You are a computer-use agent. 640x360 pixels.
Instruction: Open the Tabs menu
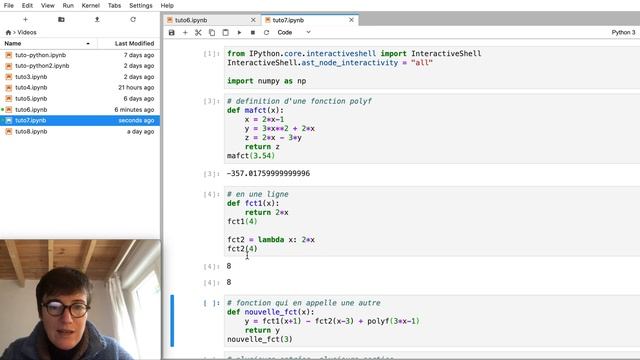click(x=114, y=5)
